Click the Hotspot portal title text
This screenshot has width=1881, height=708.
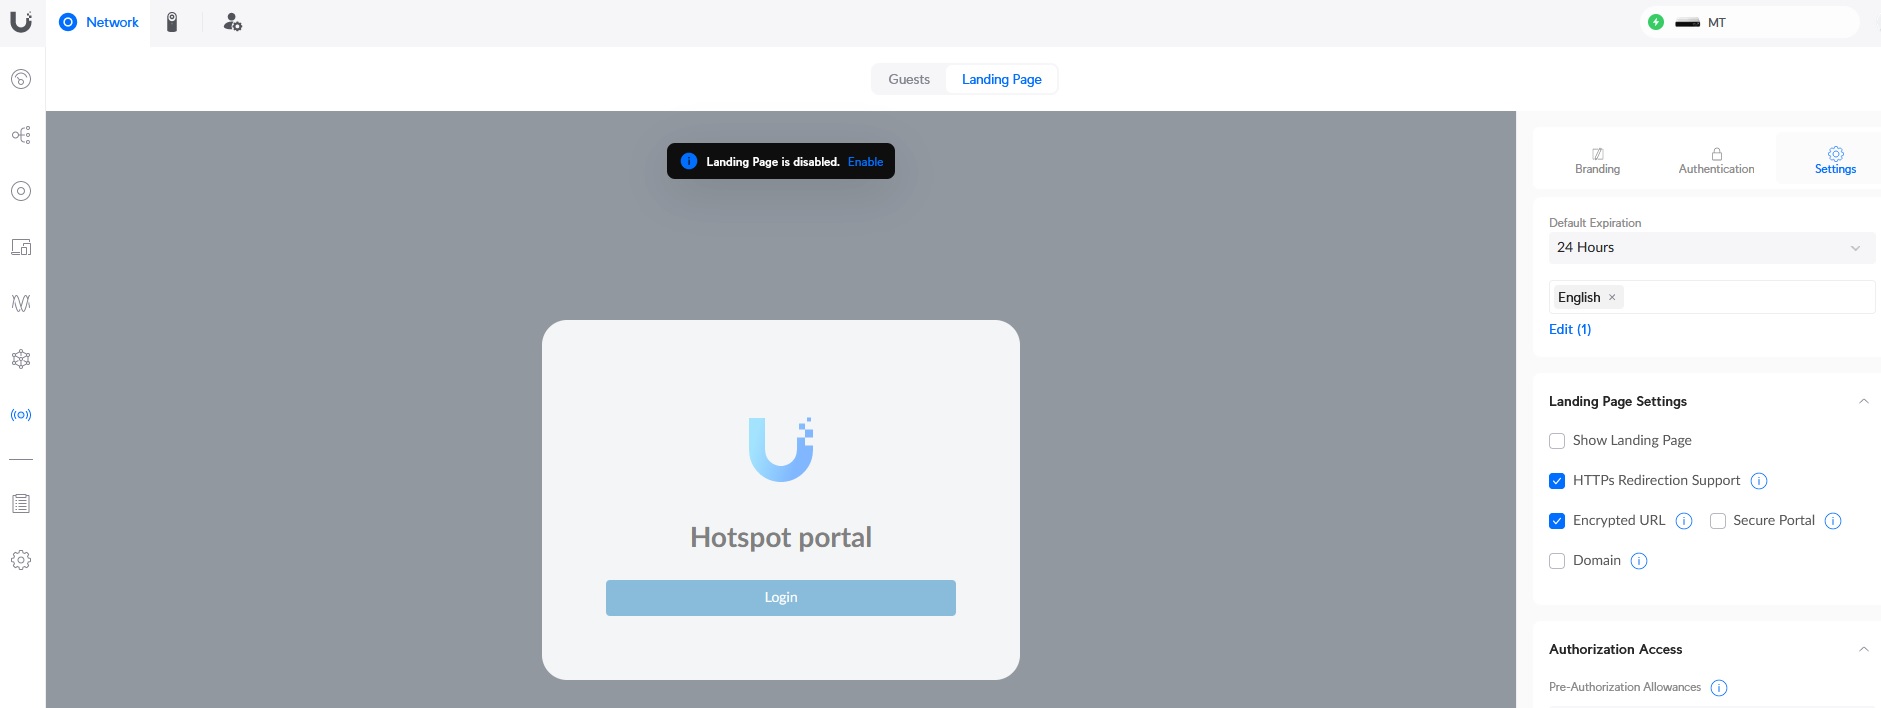pos(781,537)
